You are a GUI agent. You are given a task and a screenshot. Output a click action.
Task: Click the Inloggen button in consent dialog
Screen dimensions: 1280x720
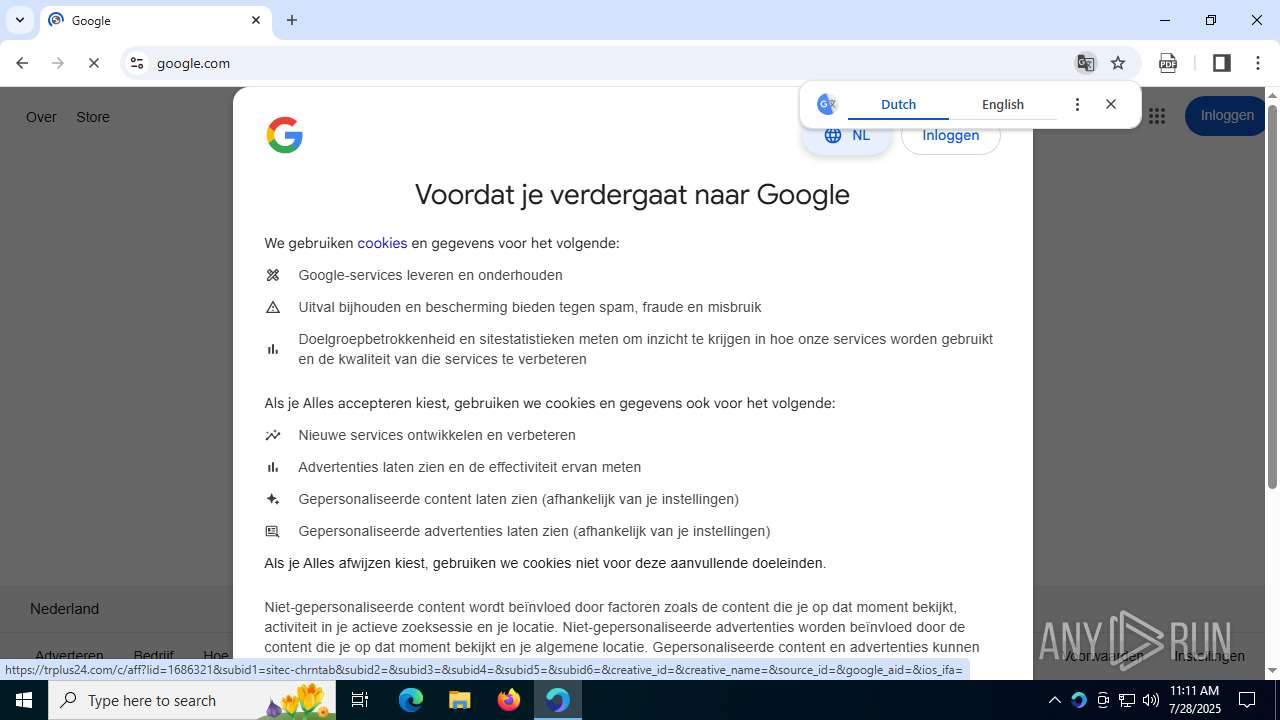[x=951, y=135]
